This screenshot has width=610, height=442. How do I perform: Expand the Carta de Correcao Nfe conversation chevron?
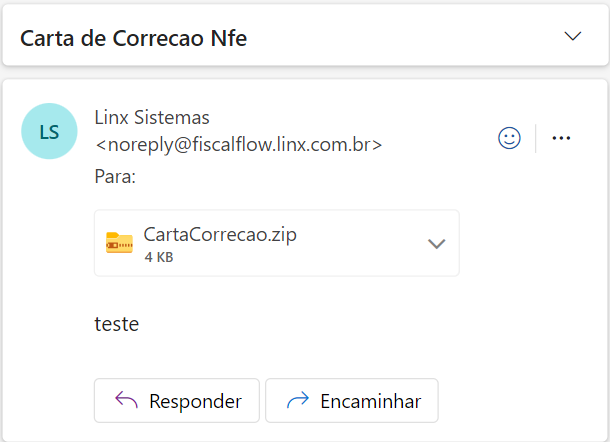click(573, 37)
